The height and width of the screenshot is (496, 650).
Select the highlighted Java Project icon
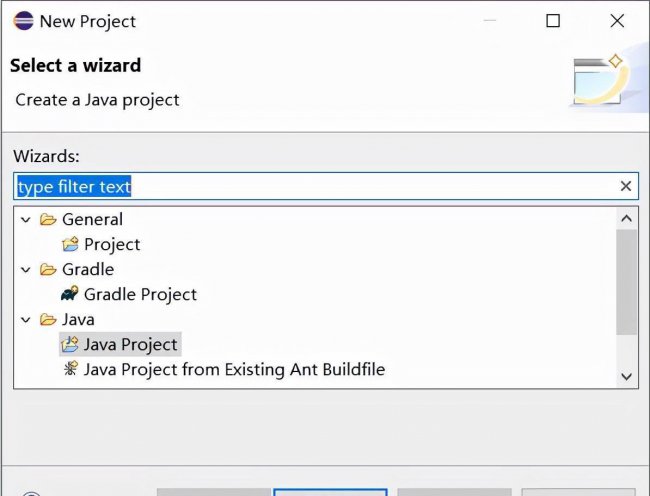point(70,344)
